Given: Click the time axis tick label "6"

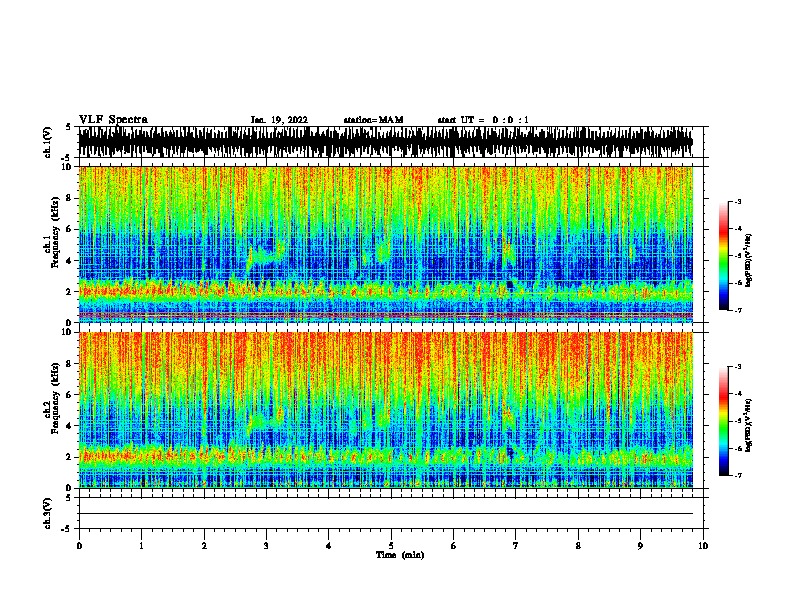Looking at the screenshot, I should pyautogui.click(x=454, y=546).
